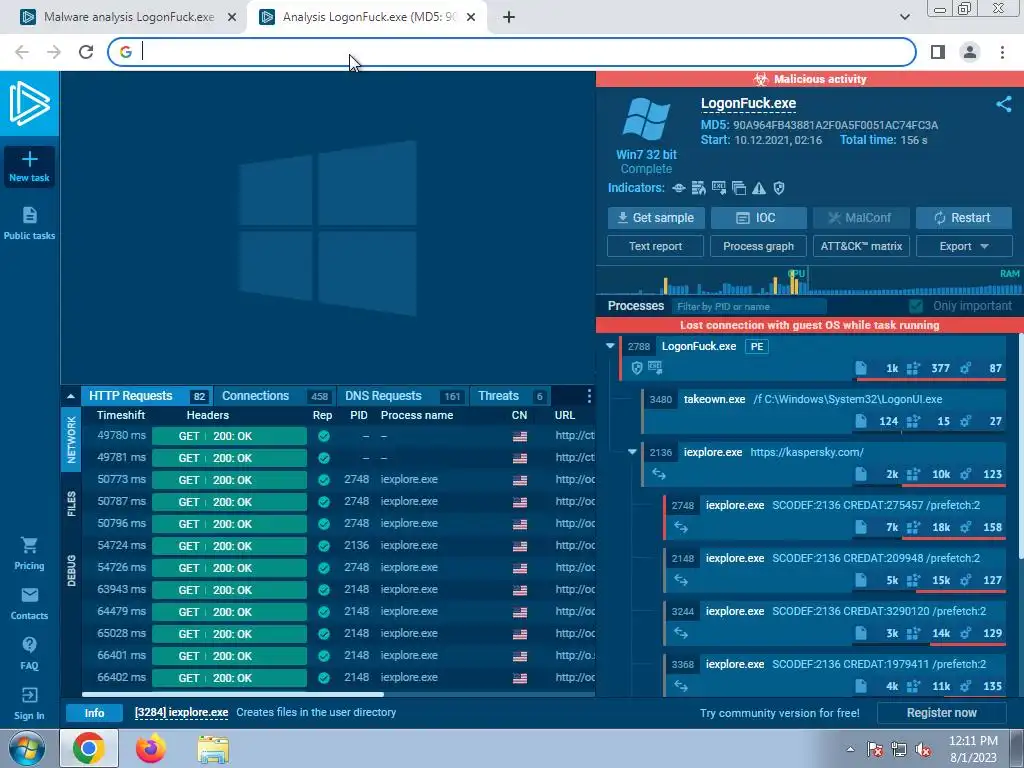The image size is (1024, 768).
Task: Click the Info button in status bar
Action: 94,713
